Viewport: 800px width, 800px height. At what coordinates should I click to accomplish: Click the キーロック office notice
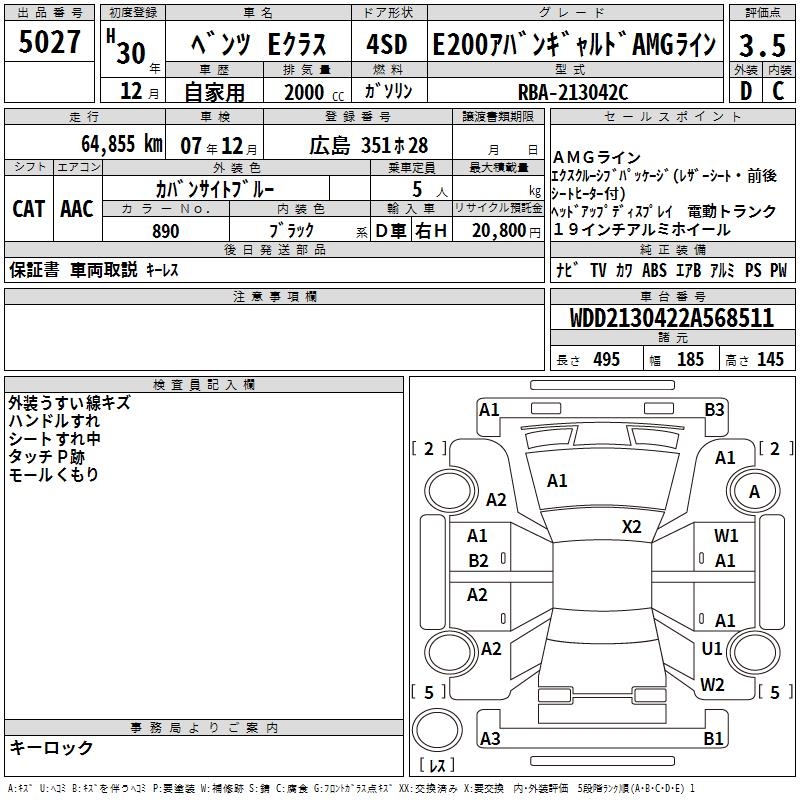(x=51, y=747)
